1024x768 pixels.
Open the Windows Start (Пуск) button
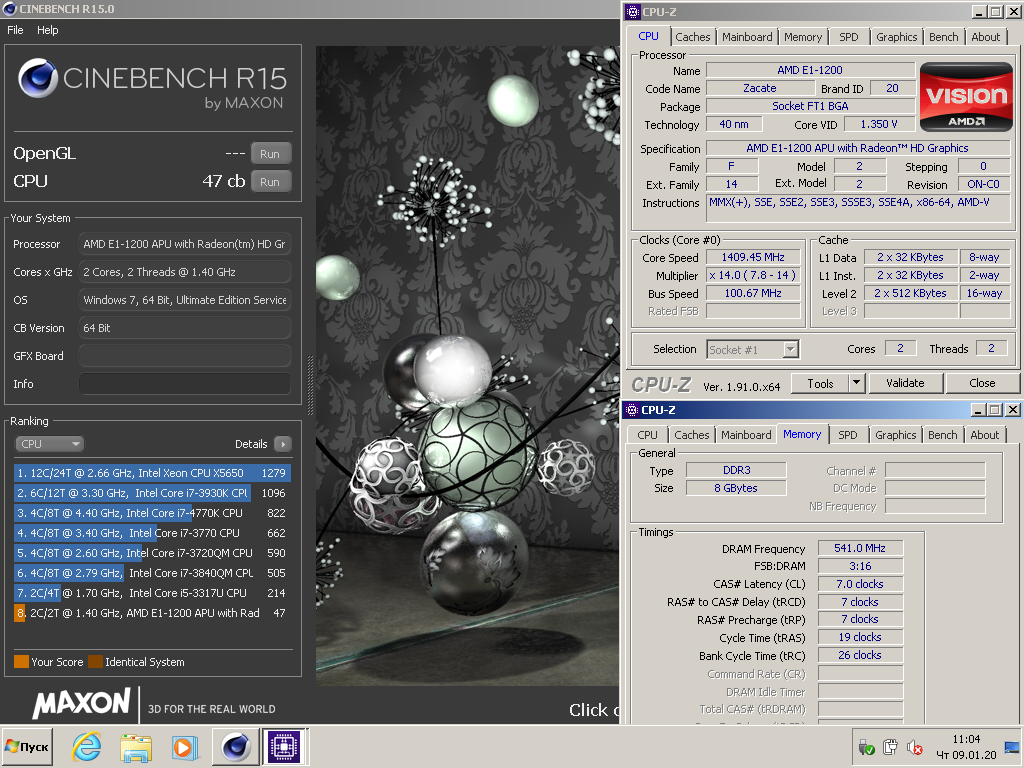[27, 746]
